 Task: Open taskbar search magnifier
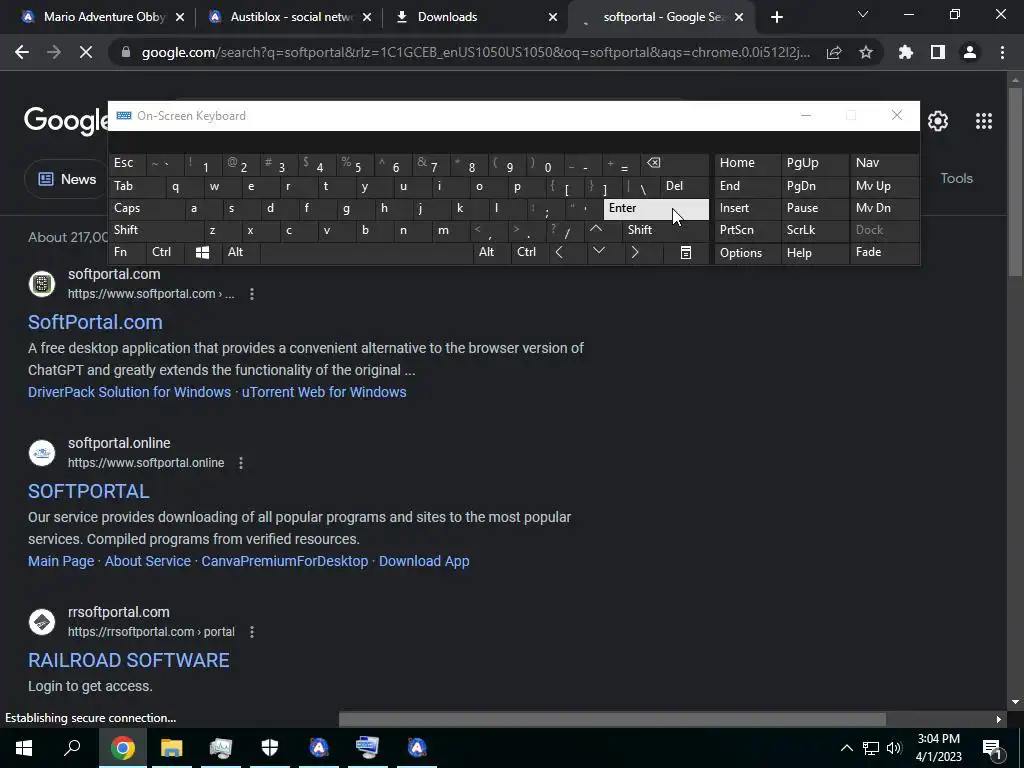[72, 748]
